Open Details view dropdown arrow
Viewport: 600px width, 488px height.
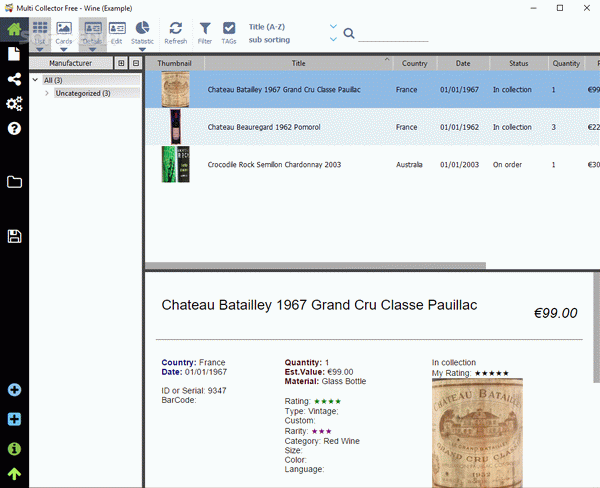pyautogui.click(x=93, y=49)
